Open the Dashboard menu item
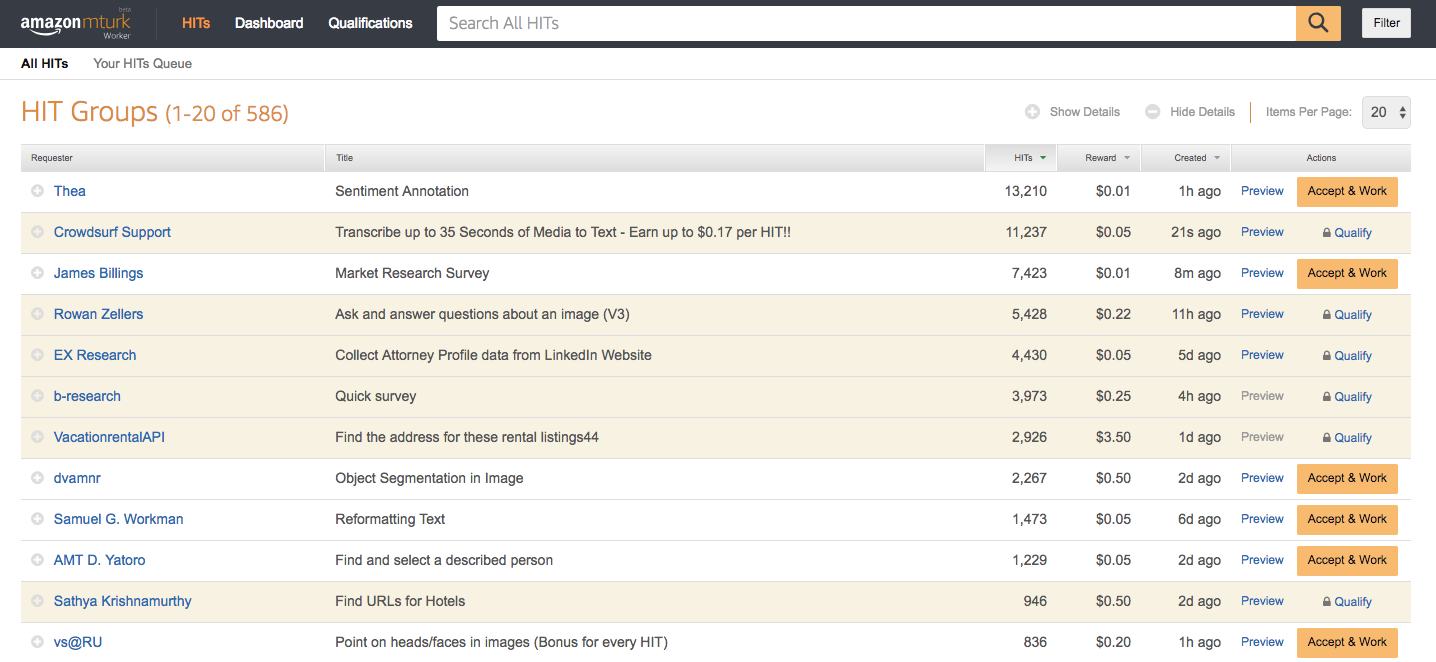The image size is (1436, 662). tap(269, 23)
